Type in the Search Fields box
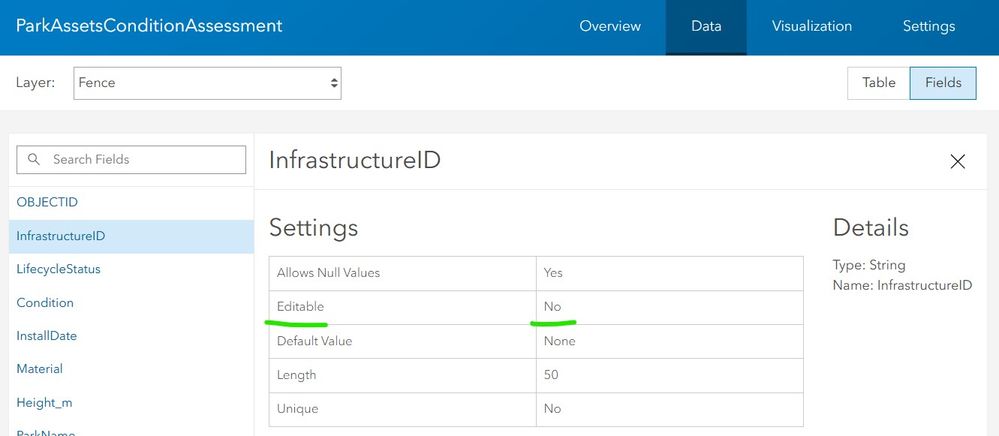Image resolution: width=999 pixels, height=436 pixels. pos(140,160)
